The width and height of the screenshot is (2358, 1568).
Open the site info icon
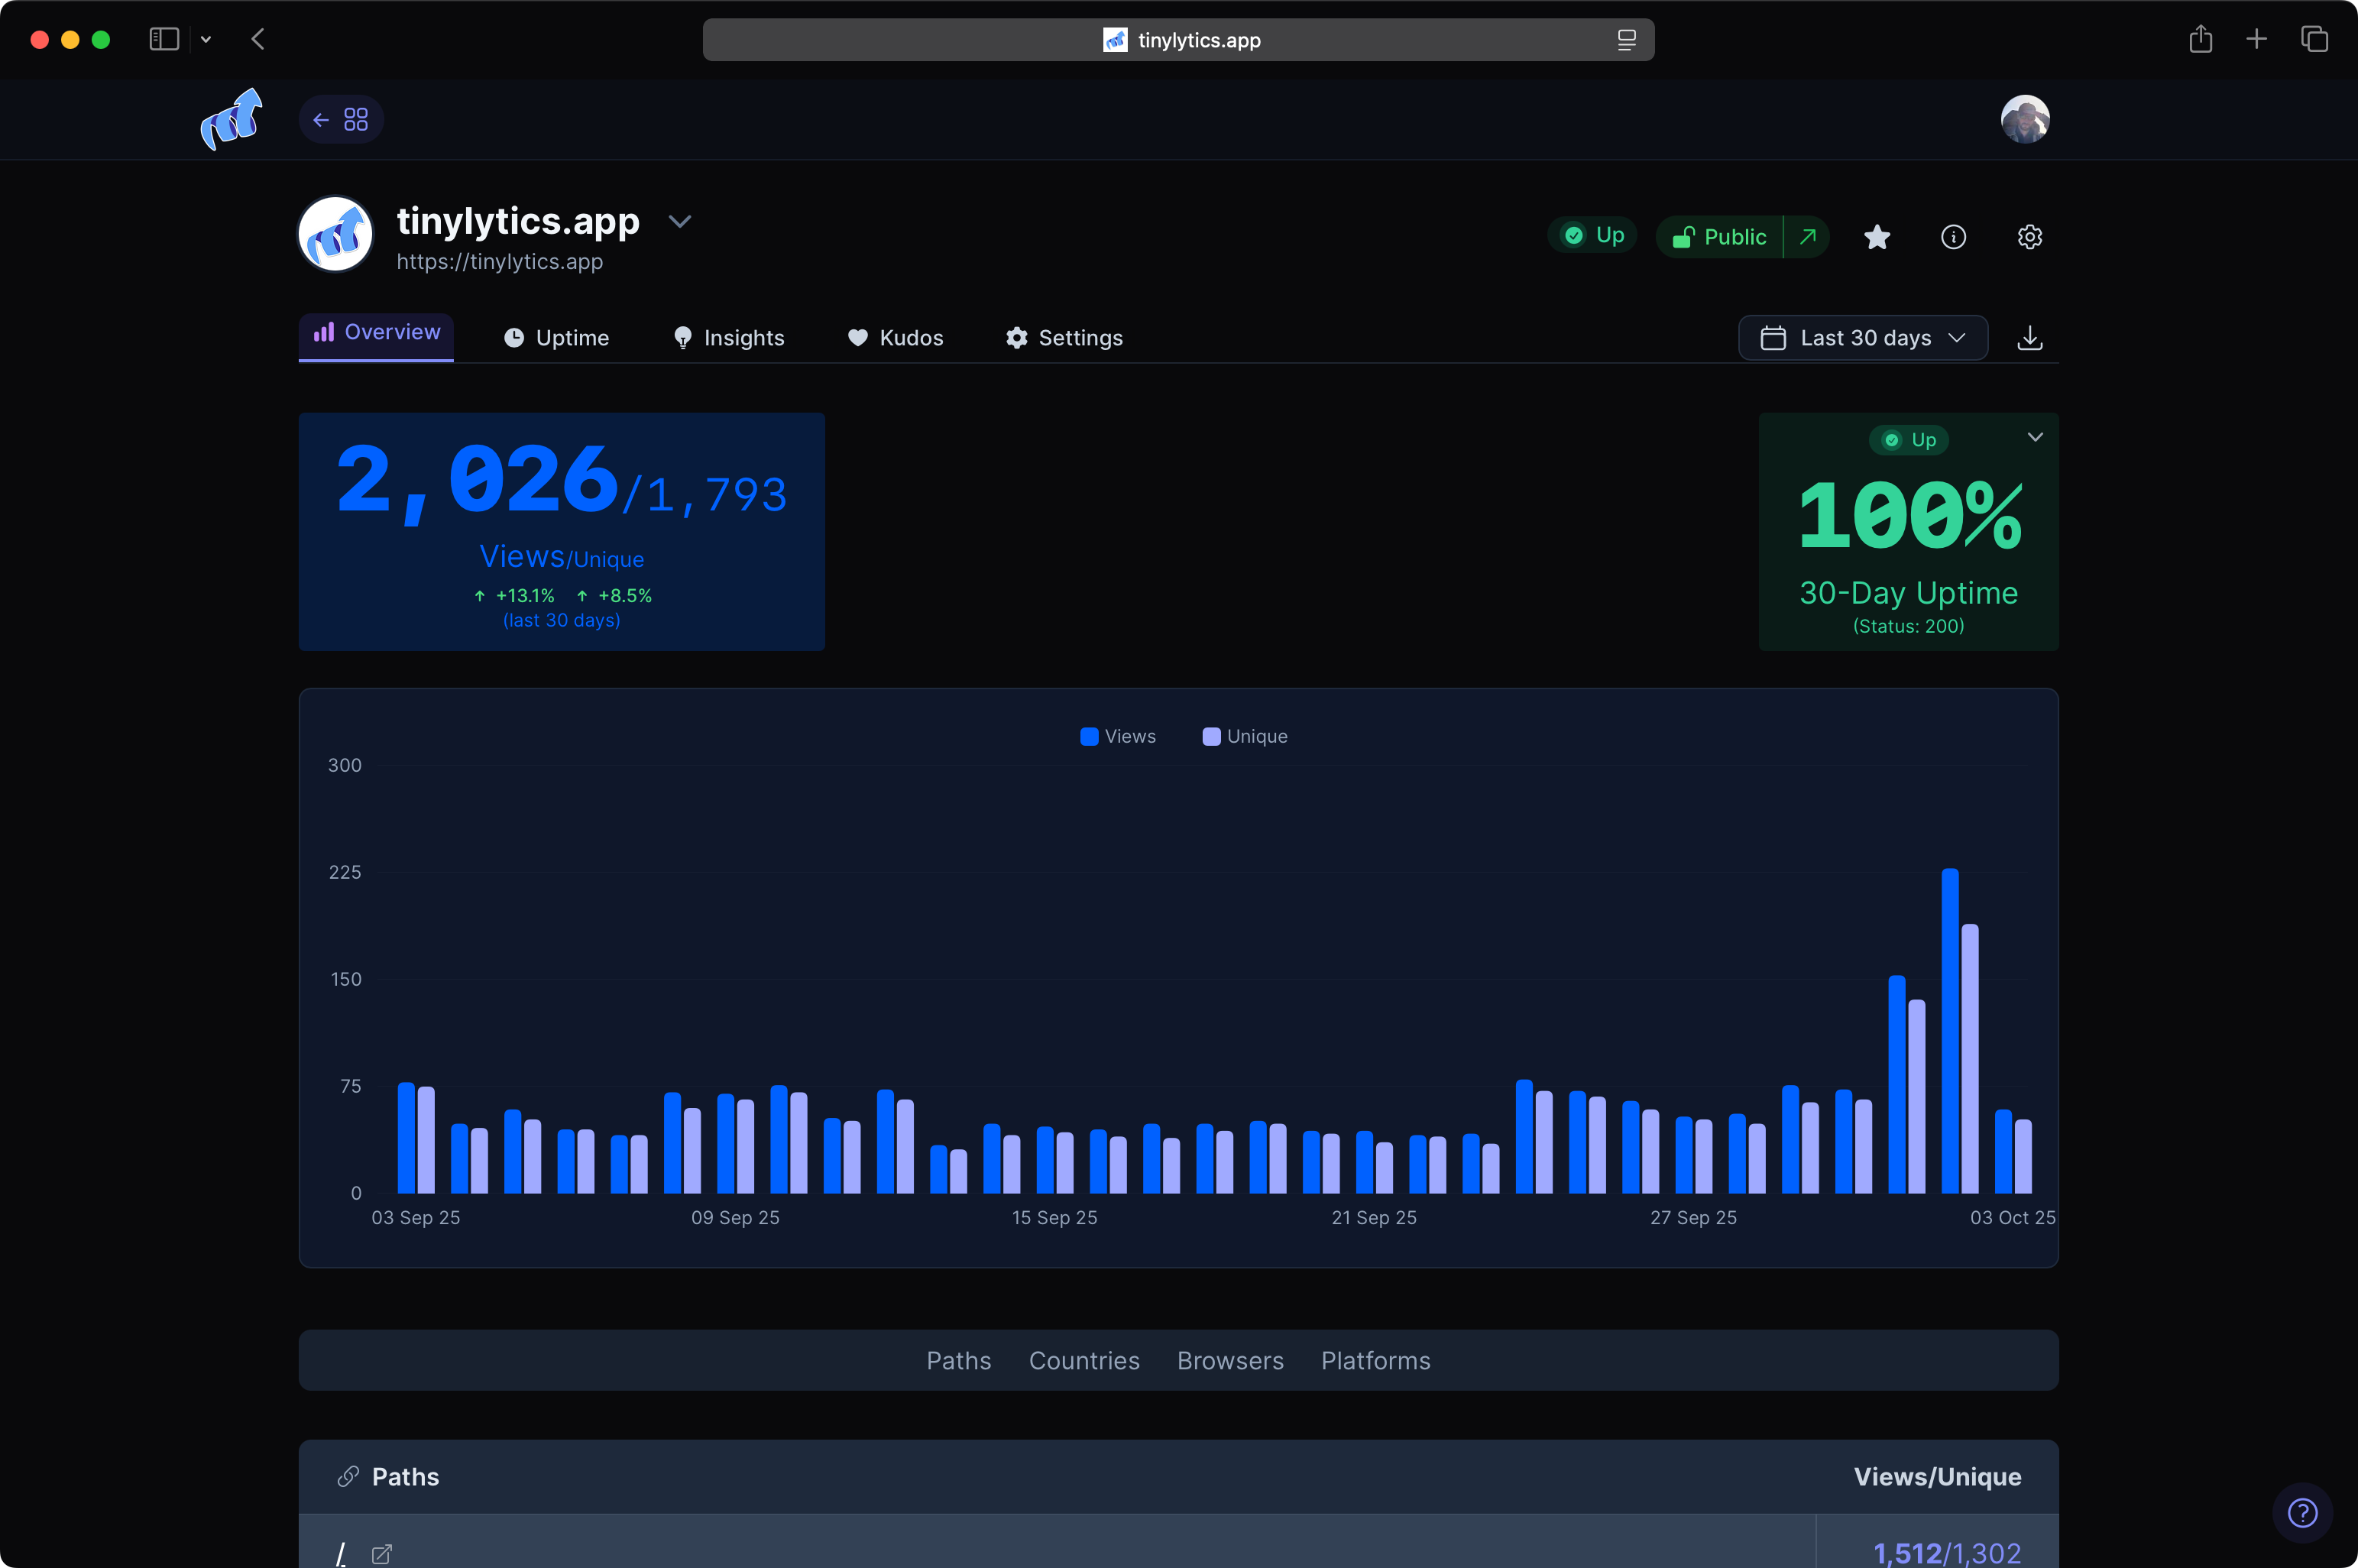click(1953, 237)
